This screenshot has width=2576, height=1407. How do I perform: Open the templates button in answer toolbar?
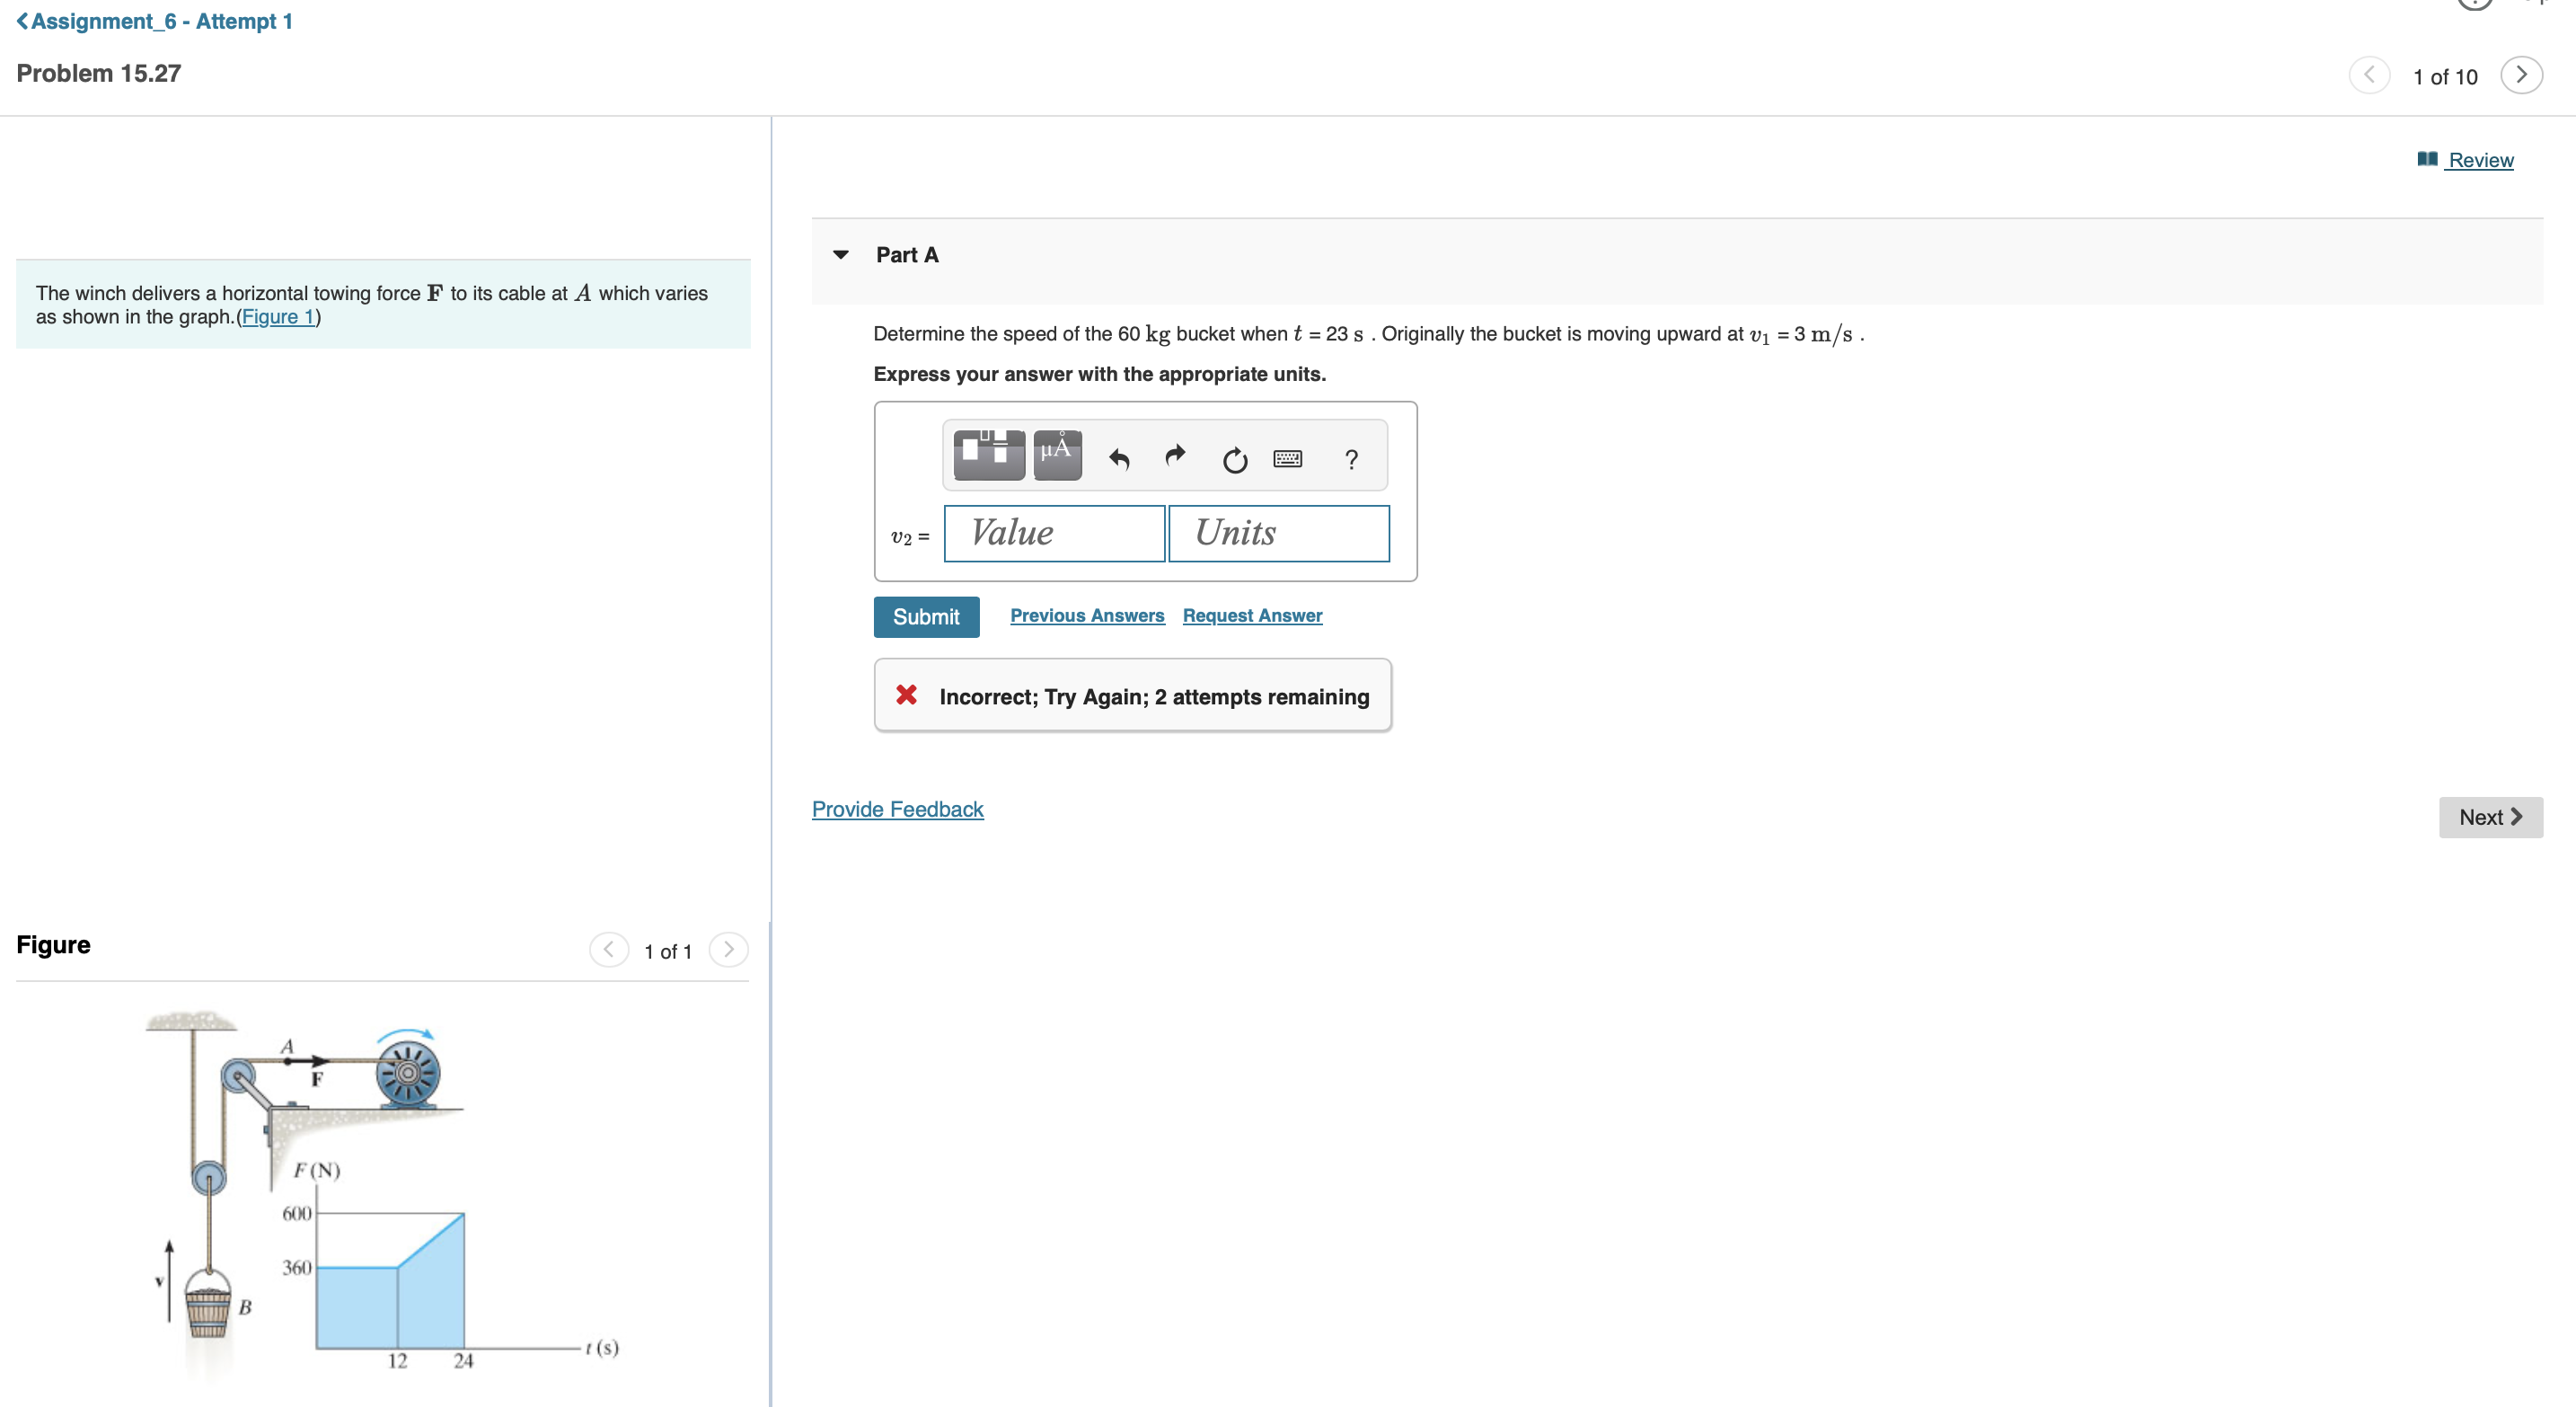pyautogui.click(x=988, y=455)
